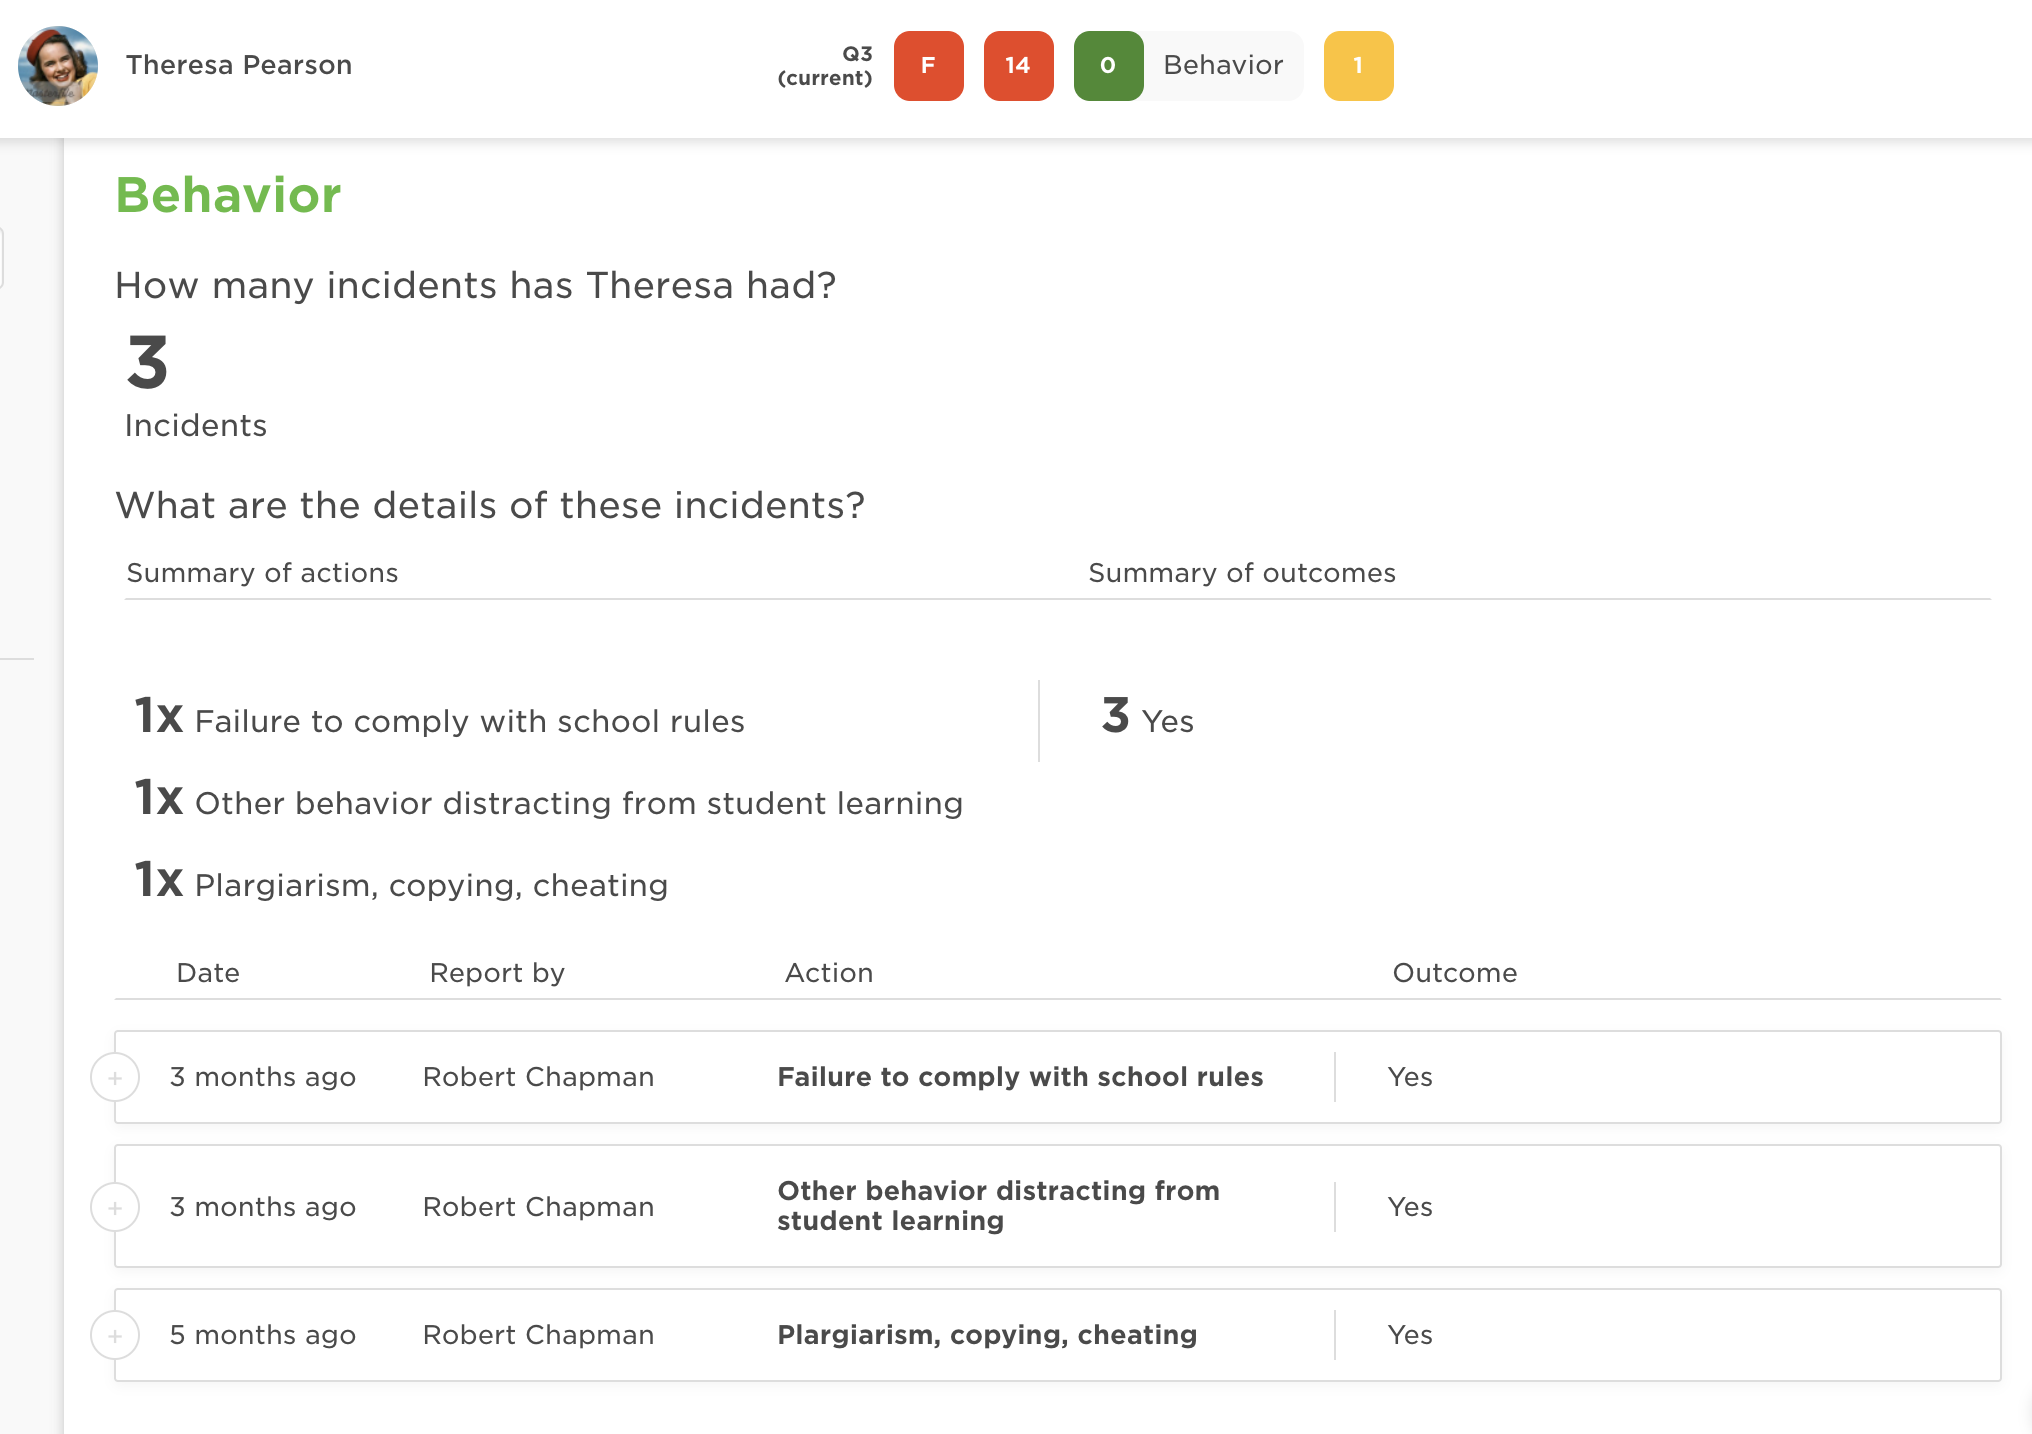This screenshot has width=2032, height=1434.
Task: Expand the Plargiarism, copying, cheating incident row
Action: tap(115, 1336)
